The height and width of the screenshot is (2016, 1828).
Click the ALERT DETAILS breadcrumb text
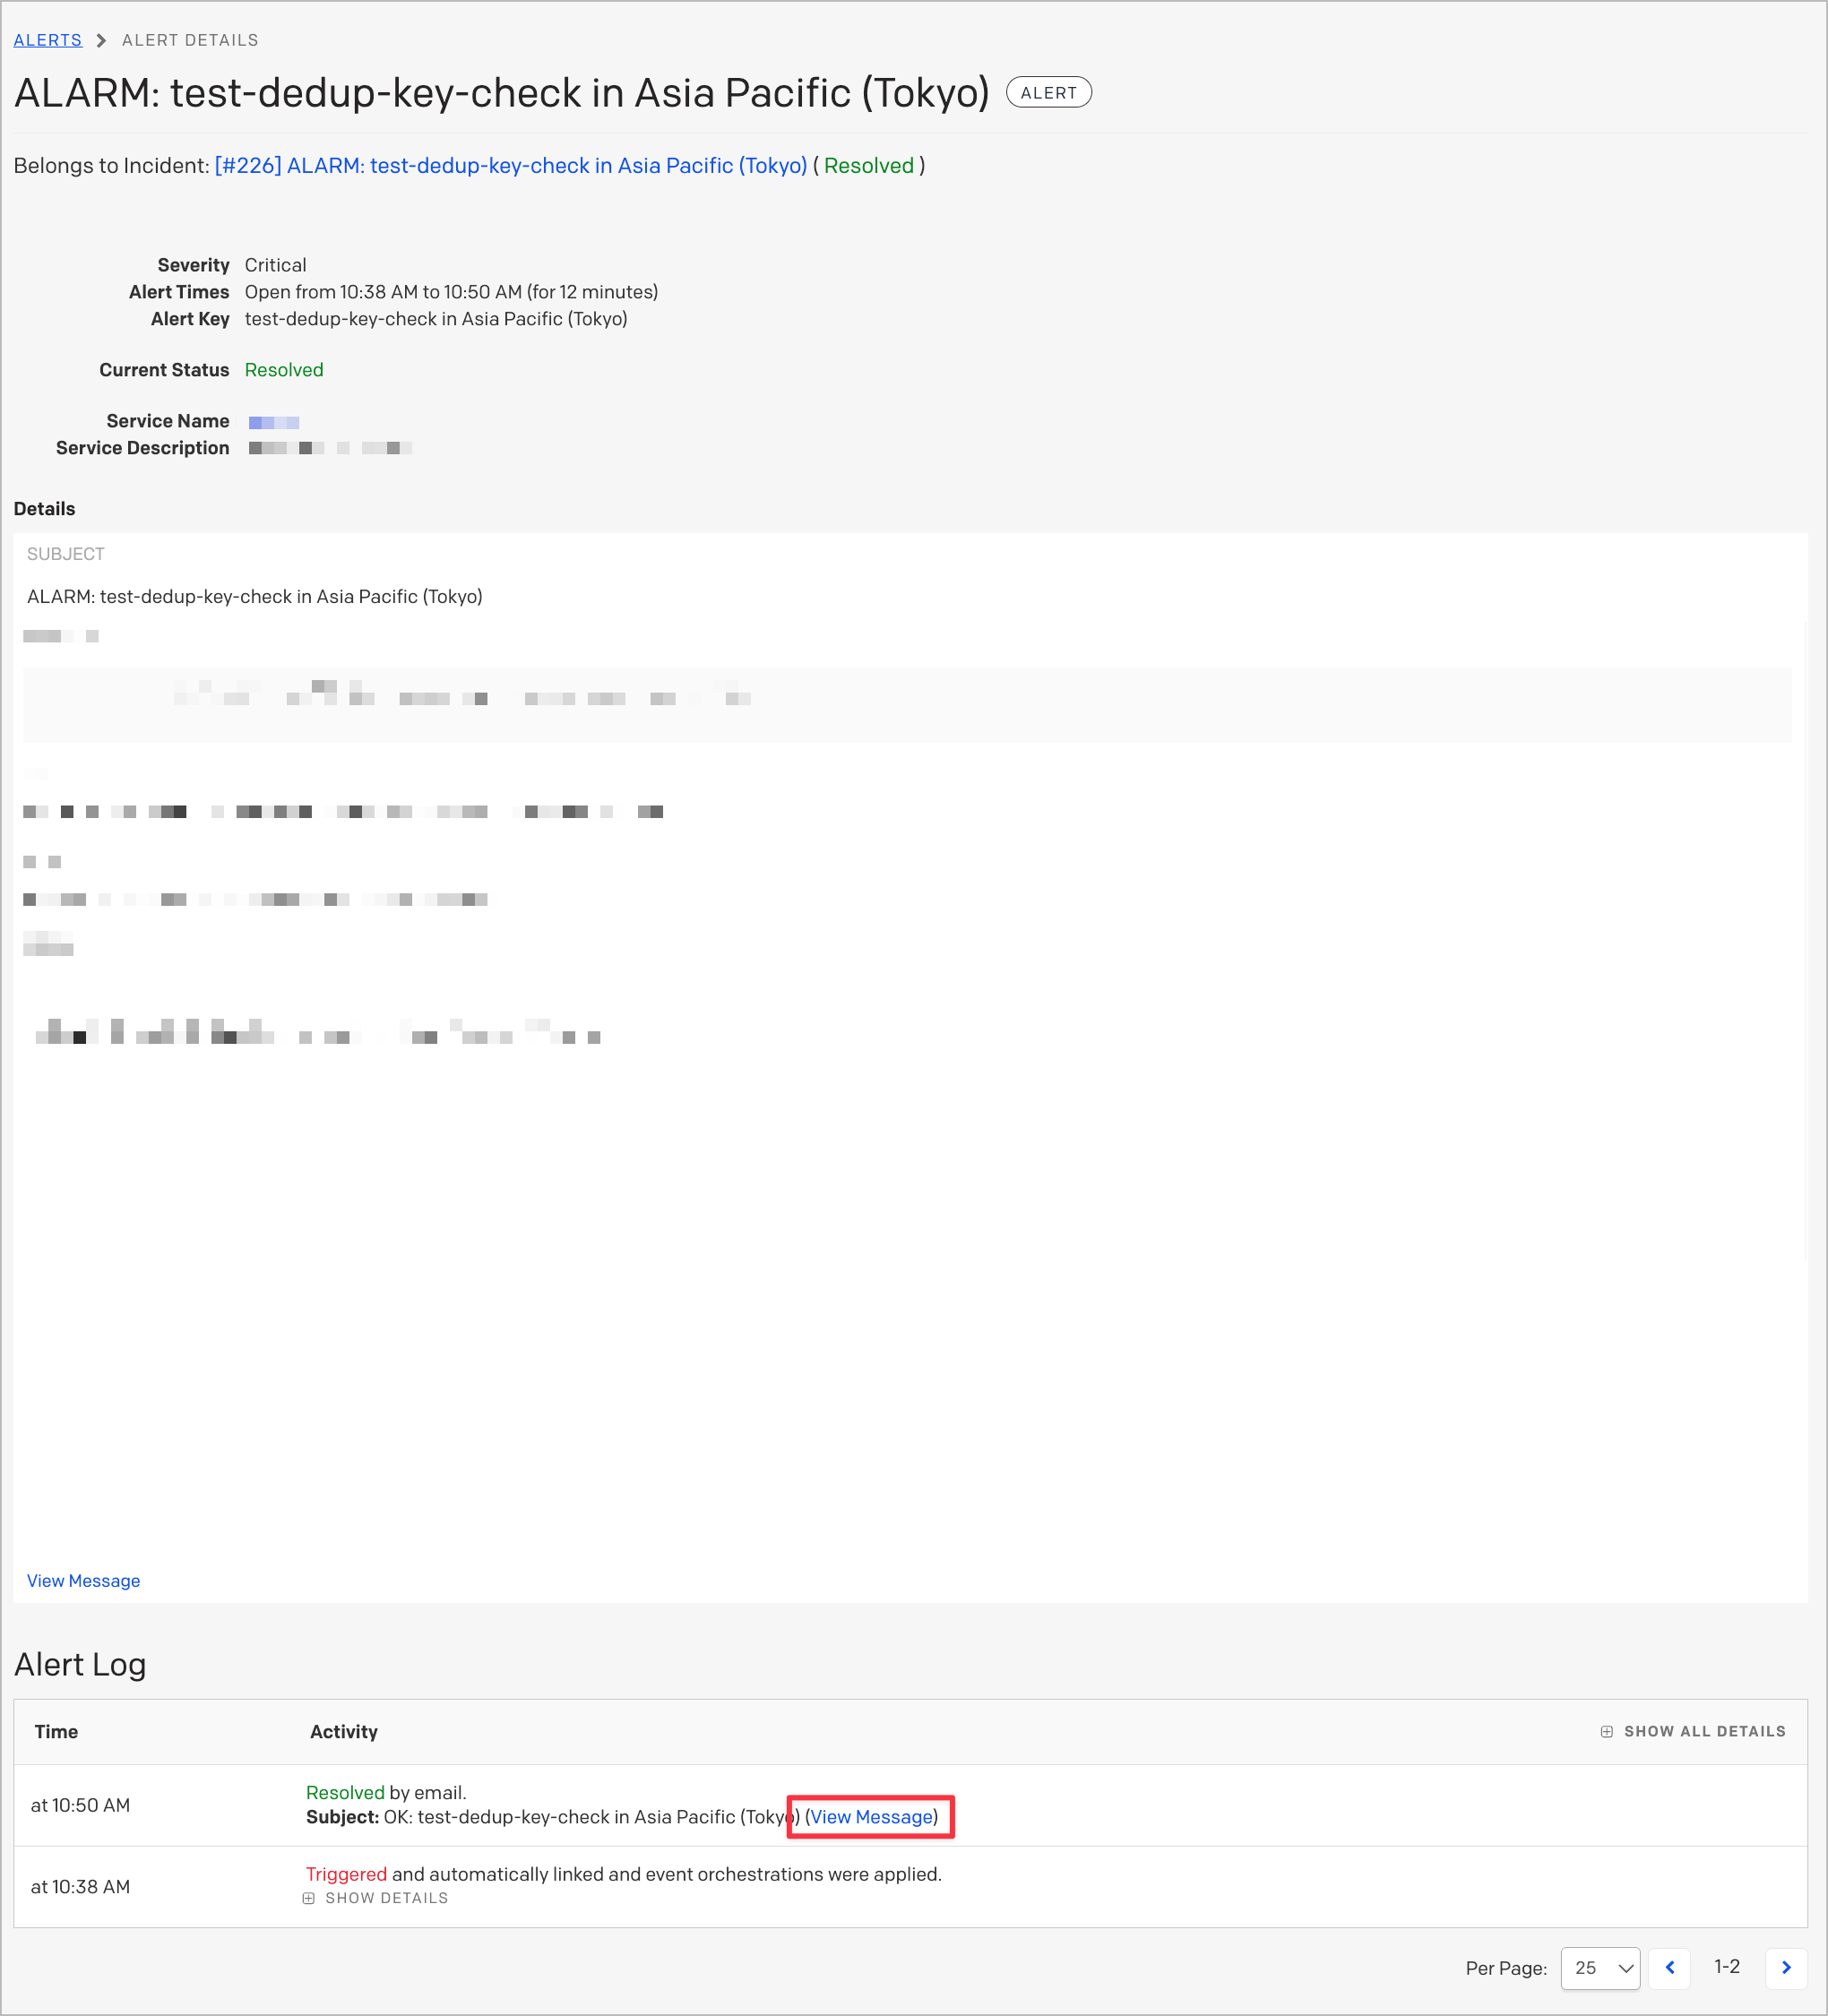(190, 40)
